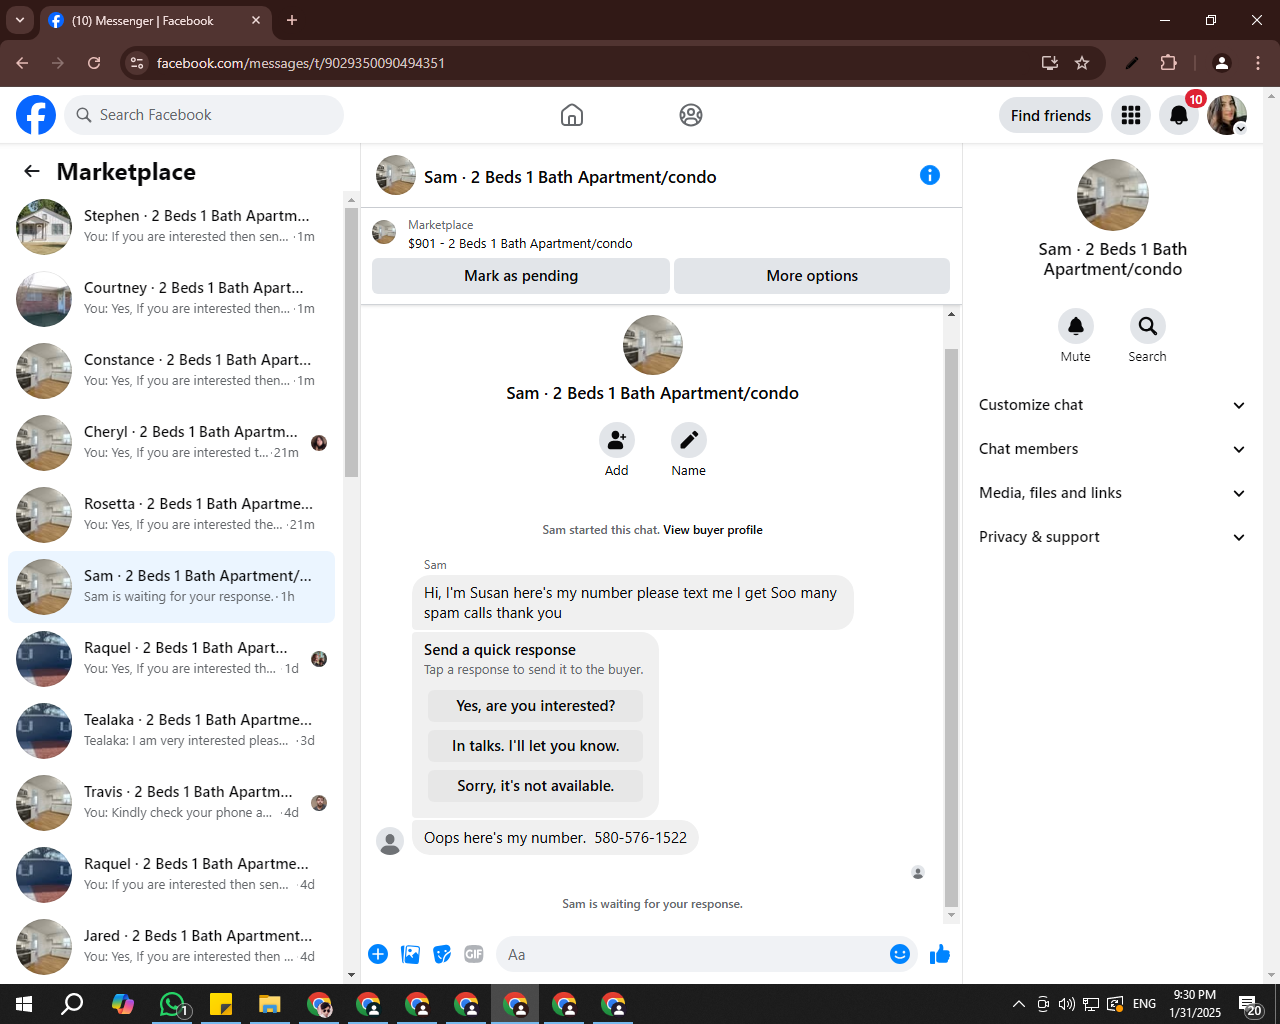The height and width of the screenshot is (1024, 1280).
Task: Select the Sam conversation waiting for response
Action: (x=172, y=586)
